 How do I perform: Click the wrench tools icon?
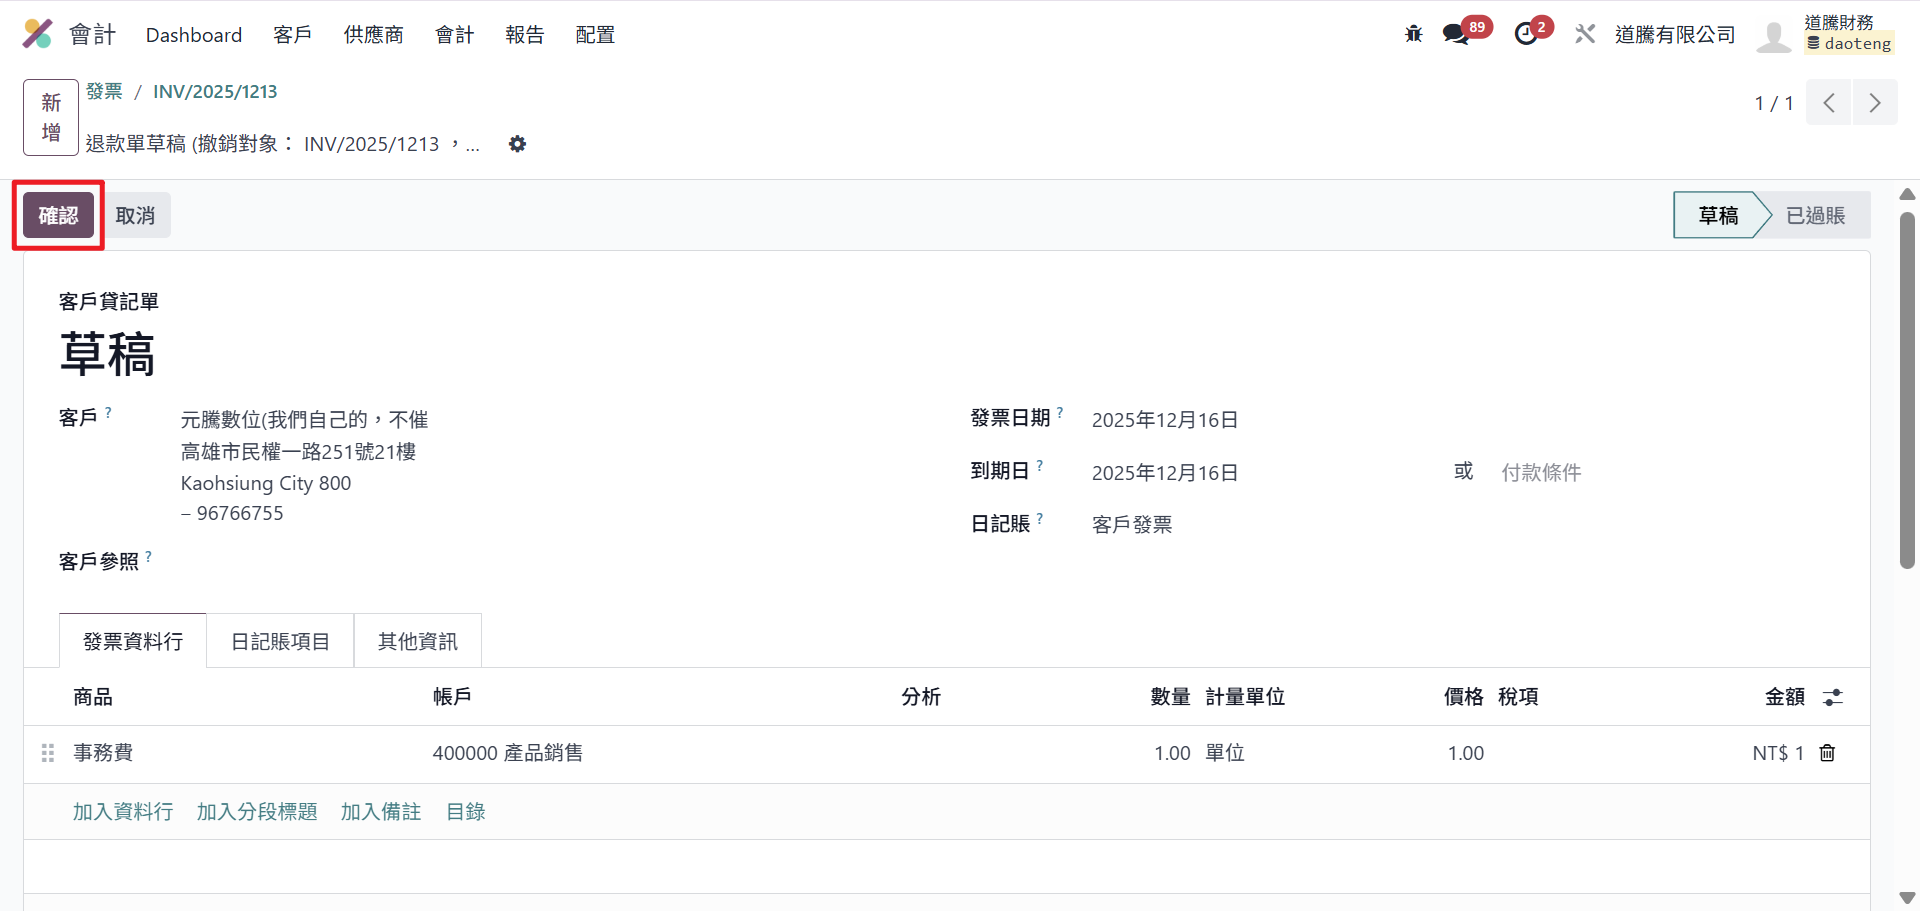(1585, 34)
